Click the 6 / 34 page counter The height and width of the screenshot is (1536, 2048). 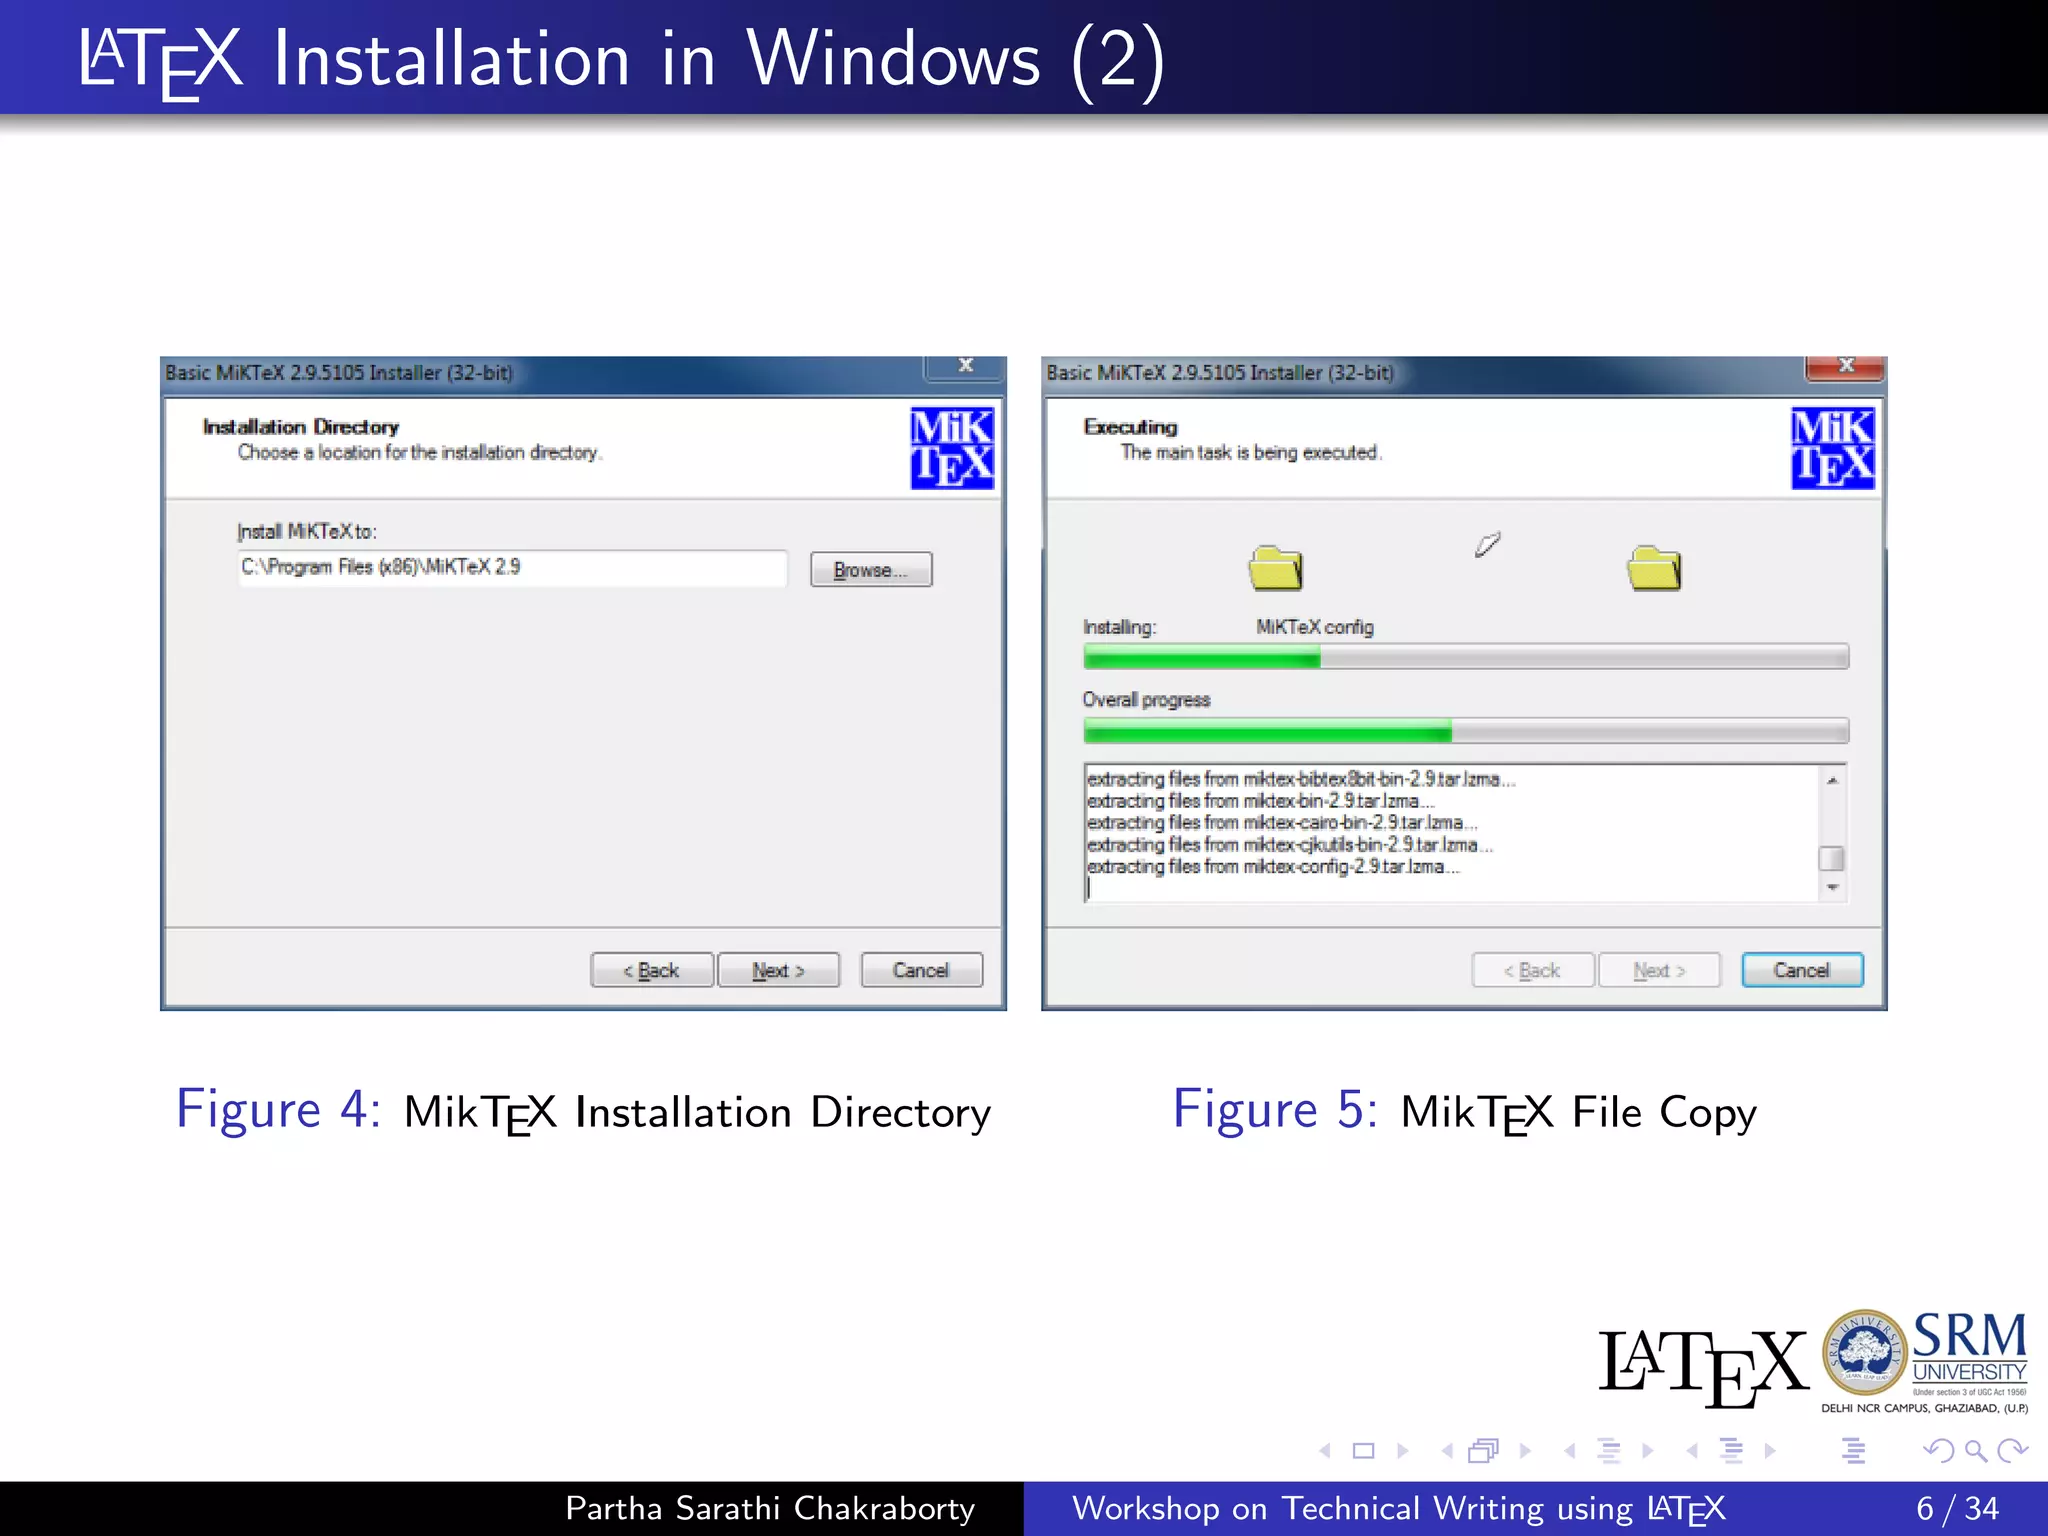[x=1957, y=1508]
